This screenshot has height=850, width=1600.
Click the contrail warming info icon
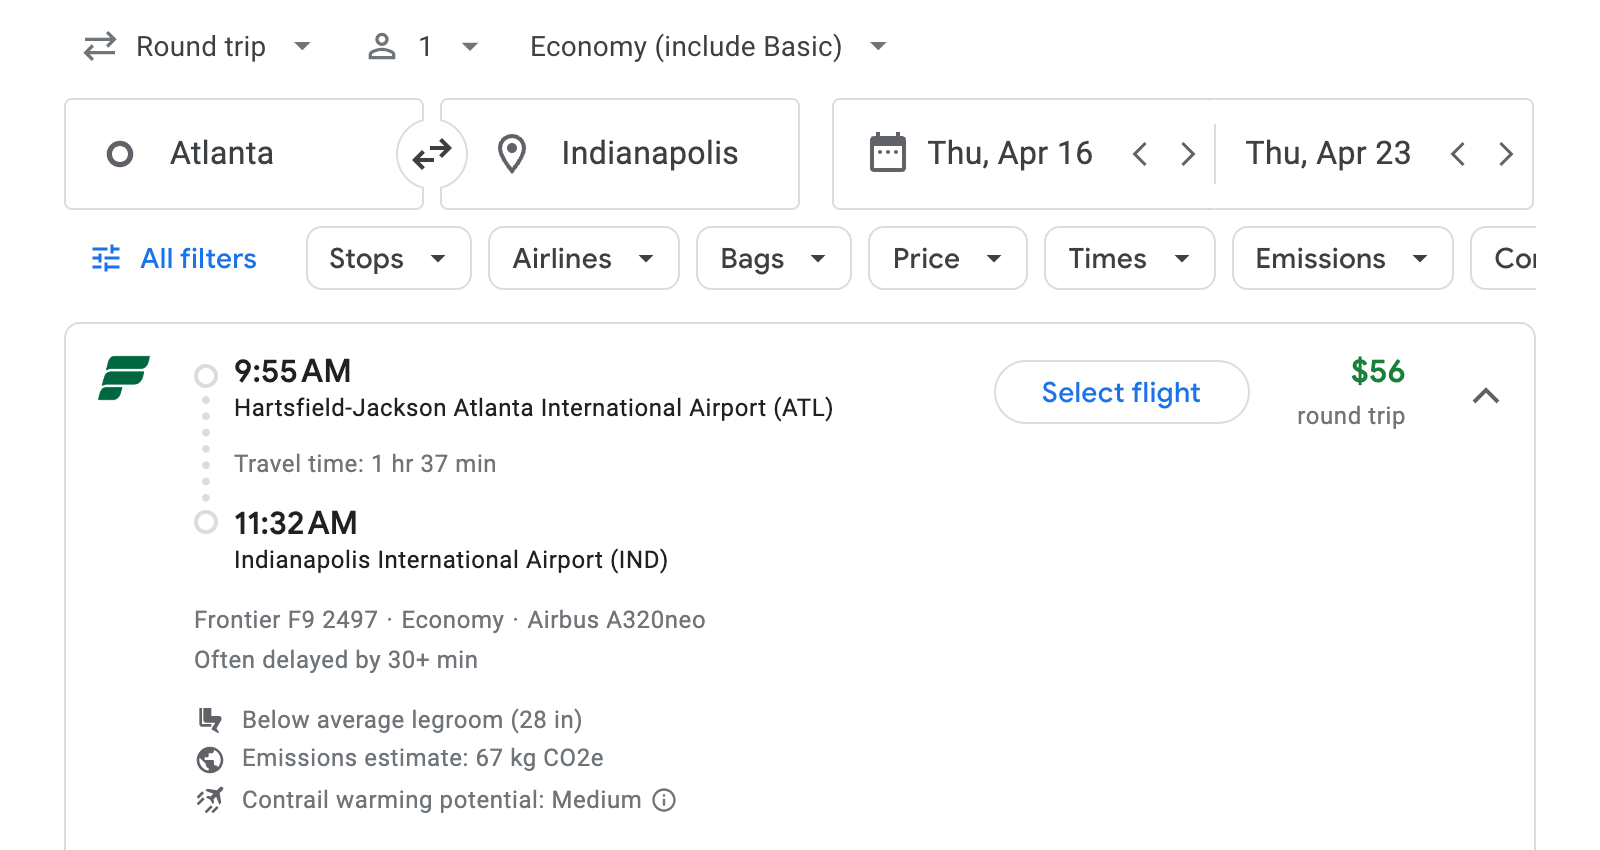[663, 800]
